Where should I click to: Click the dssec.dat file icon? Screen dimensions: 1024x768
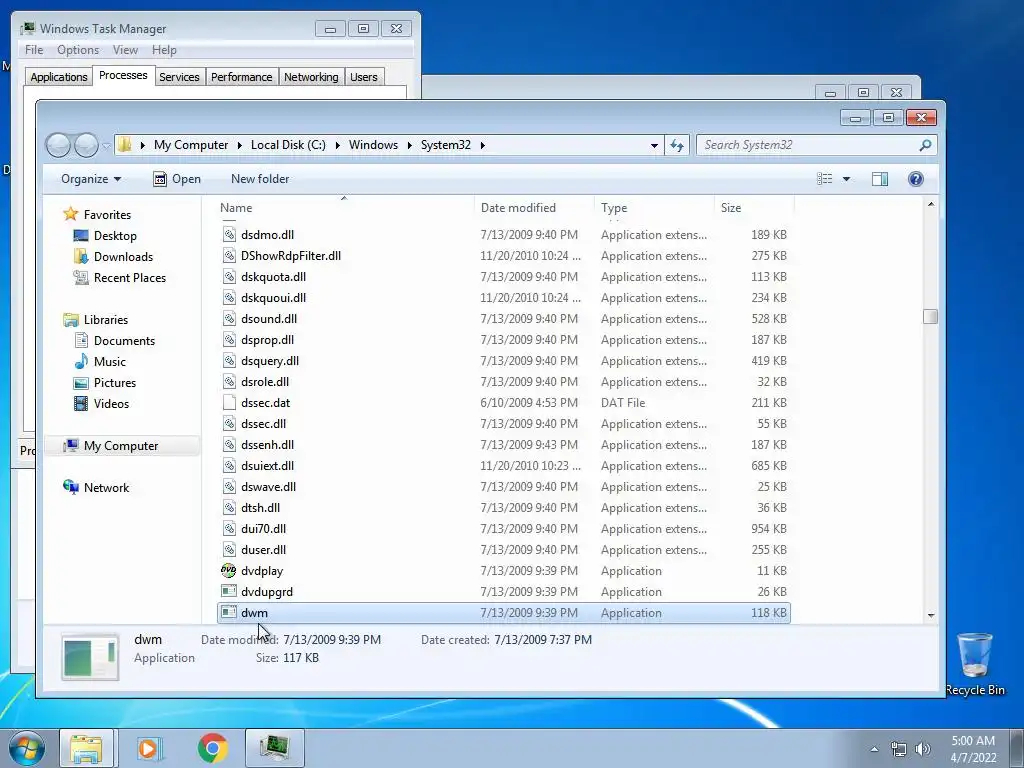(x=229, y=402)
